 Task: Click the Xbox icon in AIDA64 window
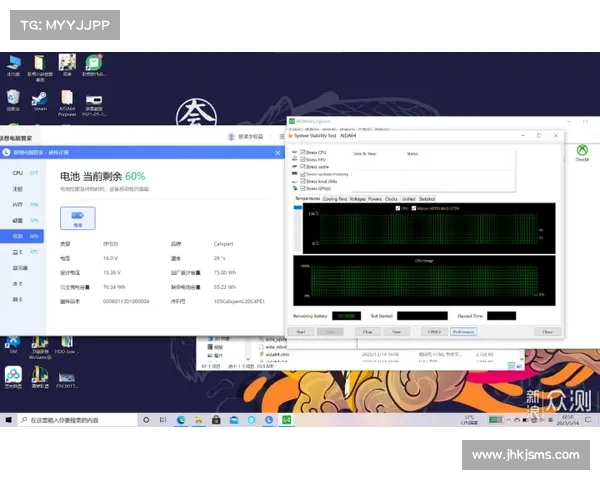point(582,150)
